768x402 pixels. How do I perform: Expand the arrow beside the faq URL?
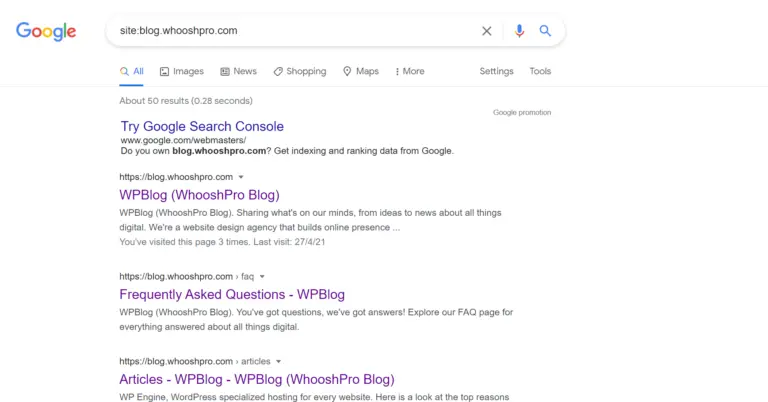coord(263,276)
